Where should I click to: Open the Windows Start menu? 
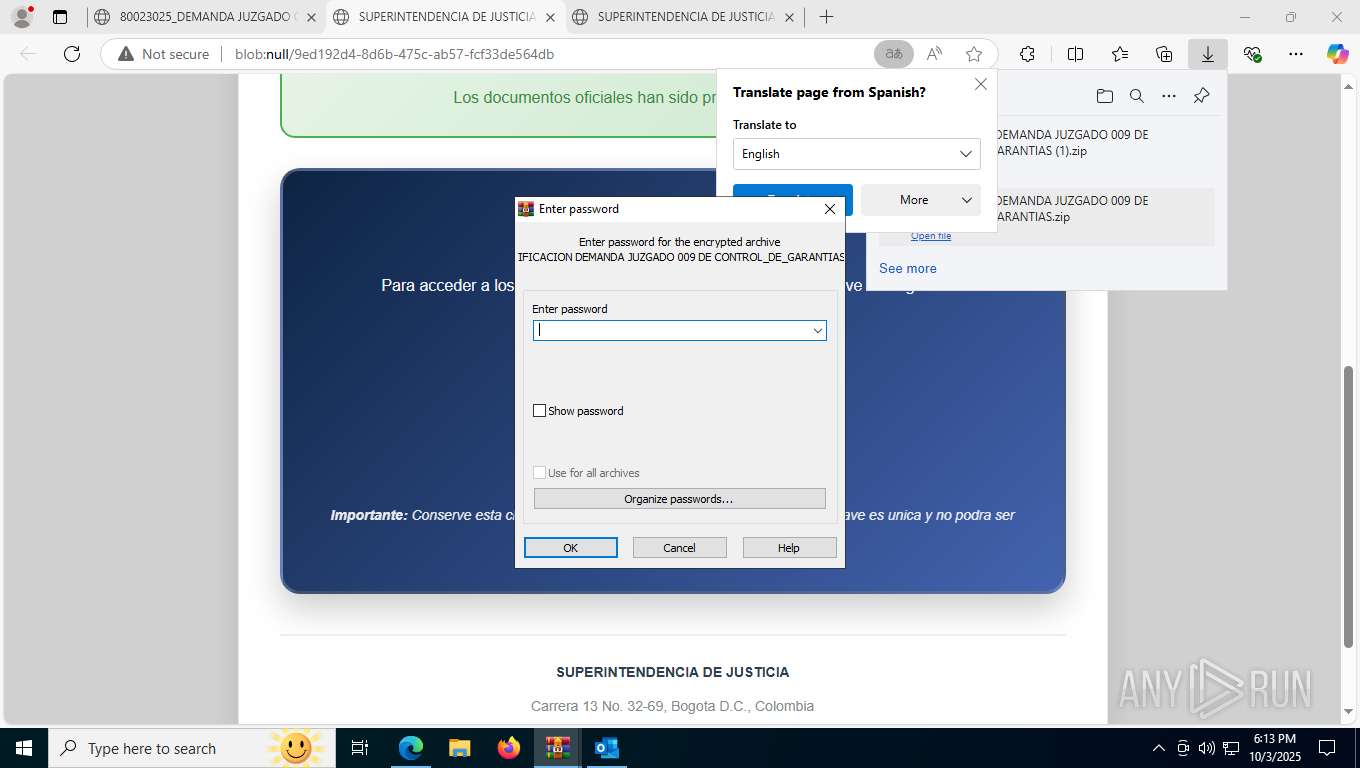point(23,748)
